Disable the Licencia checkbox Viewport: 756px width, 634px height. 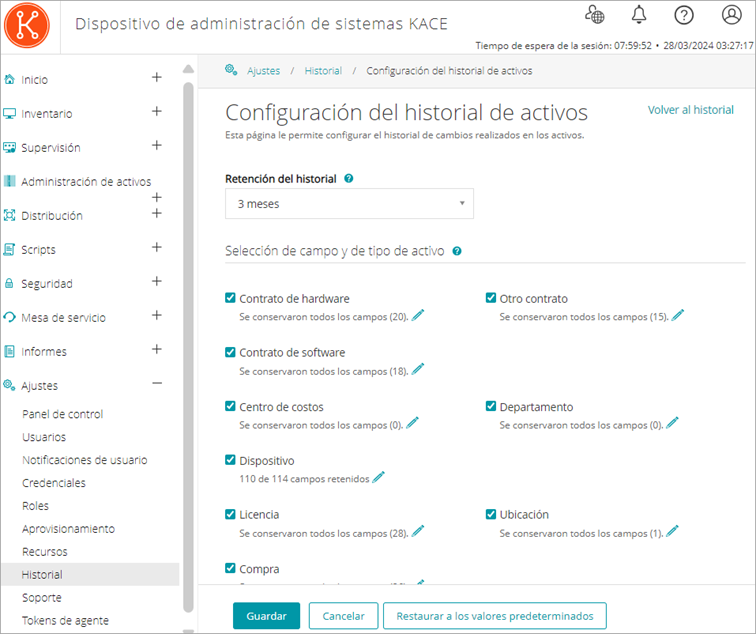(x=230, y=514)
